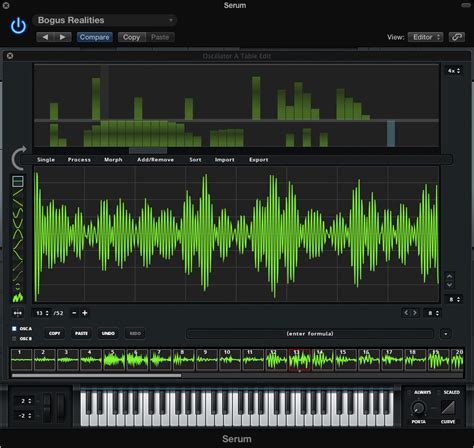Viewport: 474px width, 448px height.
Task: Select highlighted frame 13 thumbnail
Action: [x=299, y=360]
